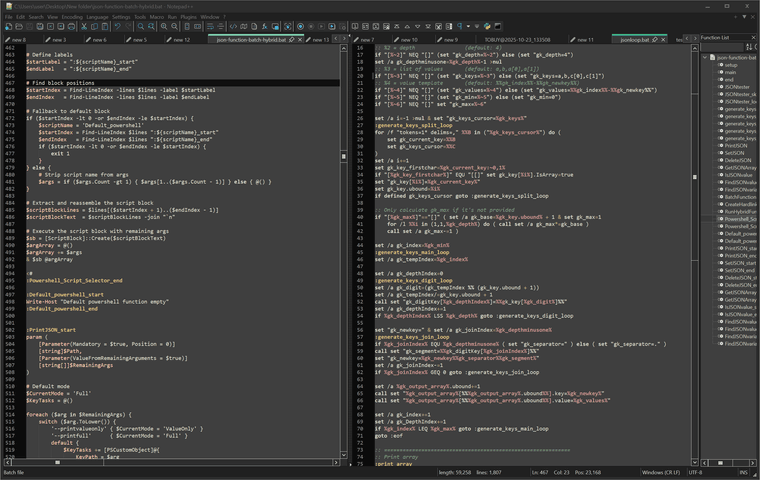Jump to PrintJSON in Function List
This screenshot has width=760, height=480.
coord(736,144)
